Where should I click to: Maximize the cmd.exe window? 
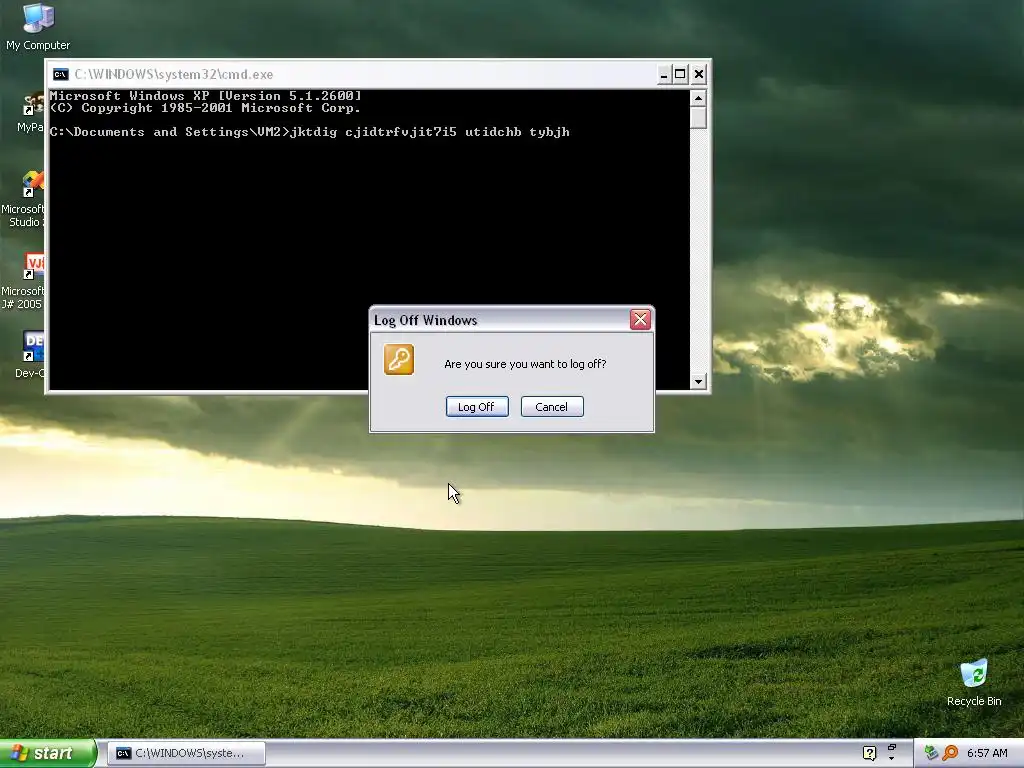pyautogui.click(x=680, y=74)
